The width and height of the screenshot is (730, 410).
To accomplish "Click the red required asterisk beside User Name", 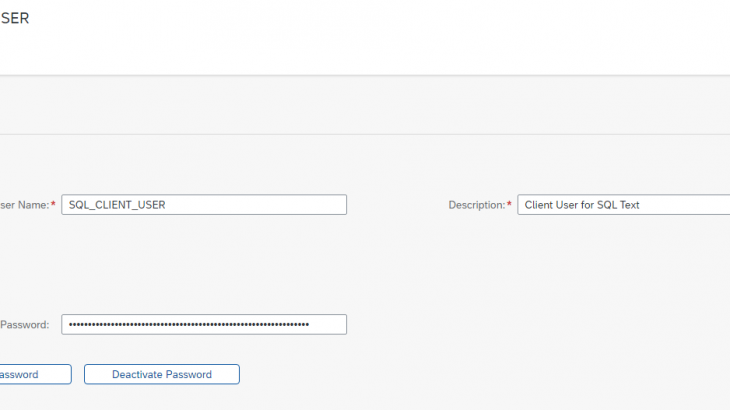I will (x=53, y=205).
